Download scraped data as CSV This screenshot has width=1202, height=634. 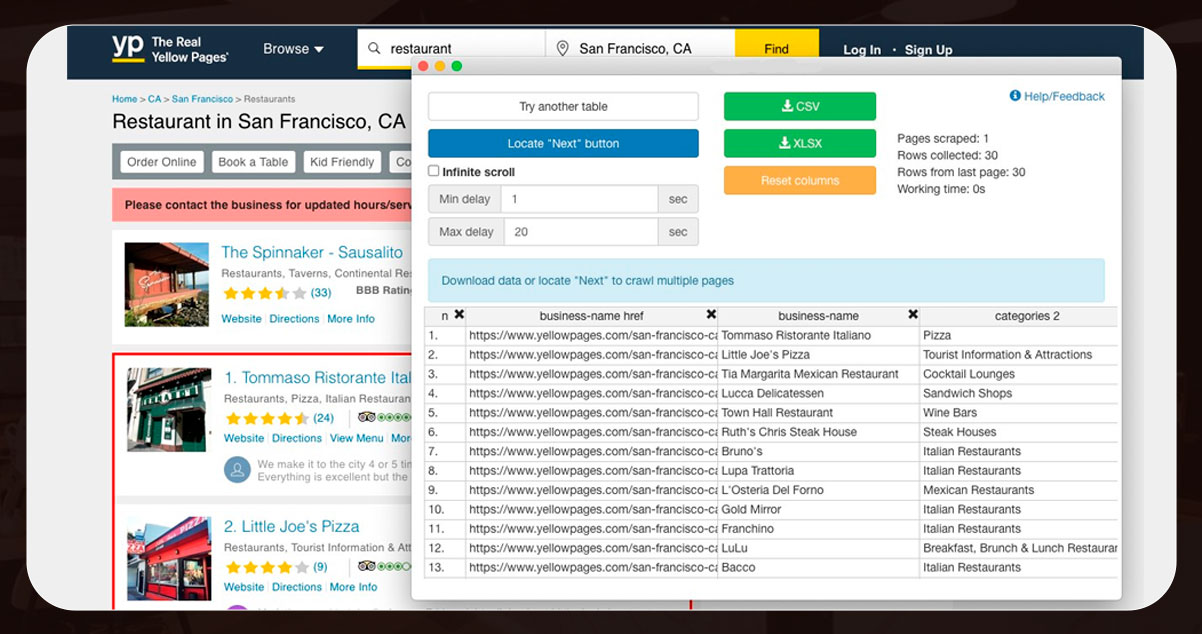[x=799, y=106]
